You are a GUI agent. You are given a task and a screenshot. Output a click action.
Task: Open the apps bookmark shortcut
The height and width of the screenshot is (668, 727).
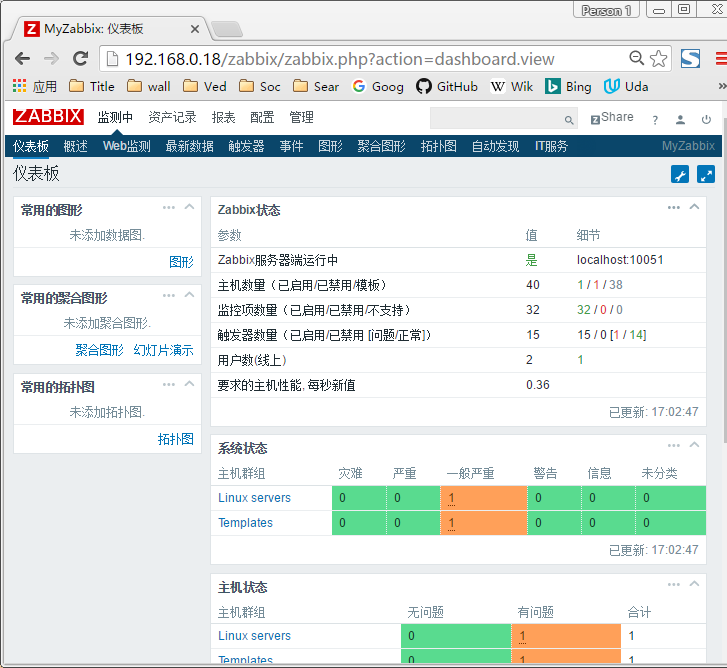[x=35, y=86]
